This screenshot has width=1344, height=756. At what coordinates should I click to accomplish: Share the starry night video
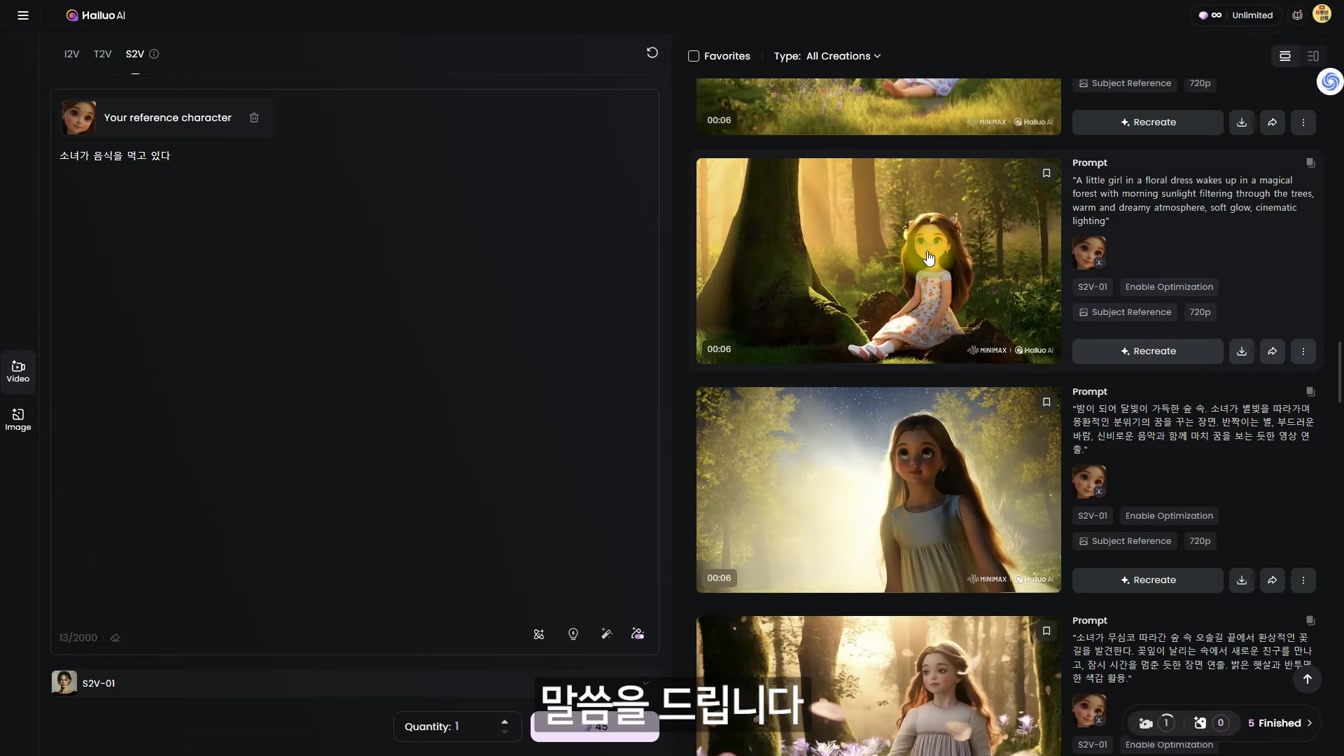(1272, 580)
